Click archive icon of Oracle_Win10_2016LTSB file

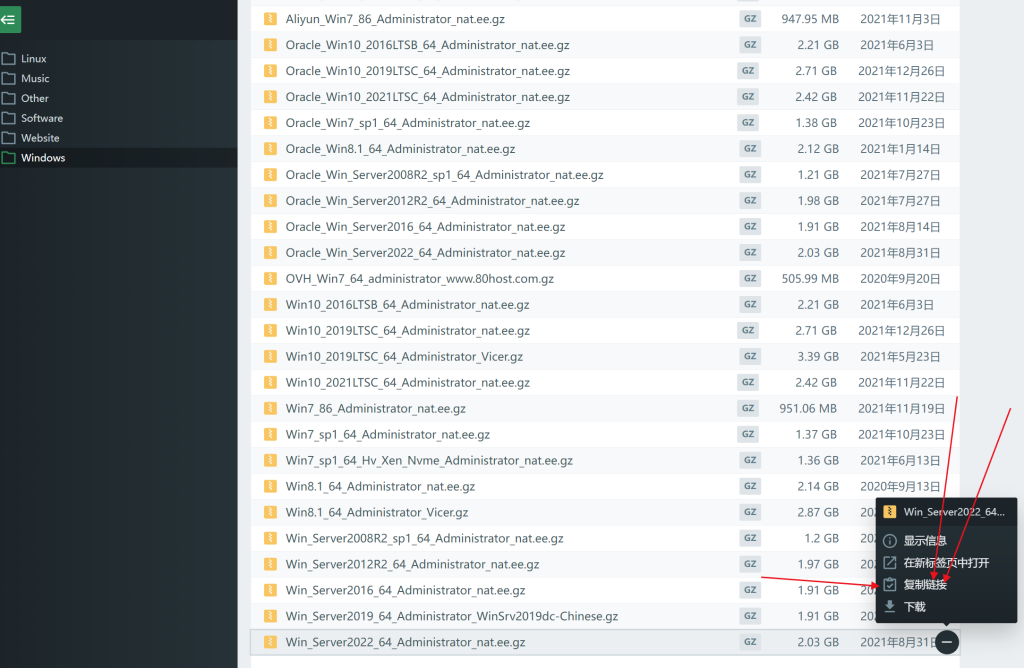tap(270, 45)
